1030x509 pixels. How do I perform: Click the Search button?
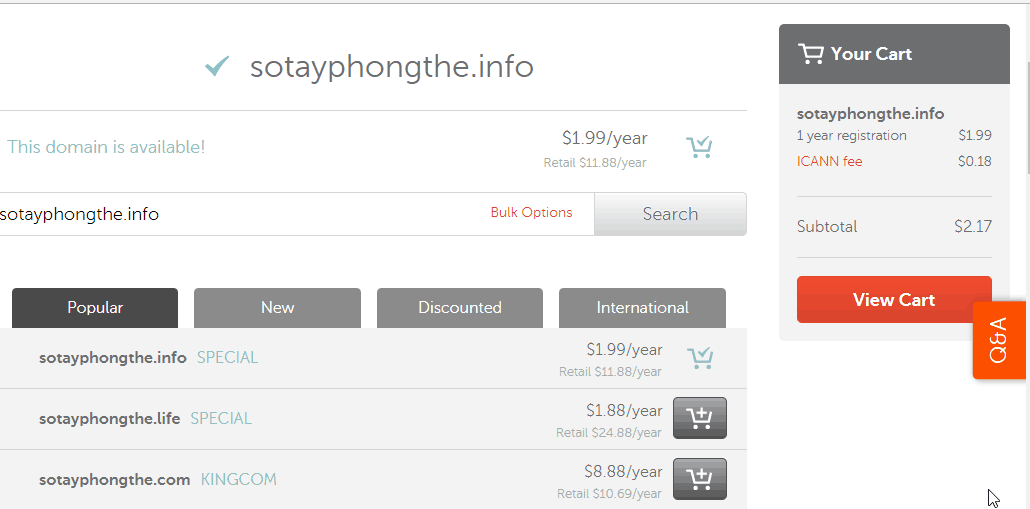670,214
